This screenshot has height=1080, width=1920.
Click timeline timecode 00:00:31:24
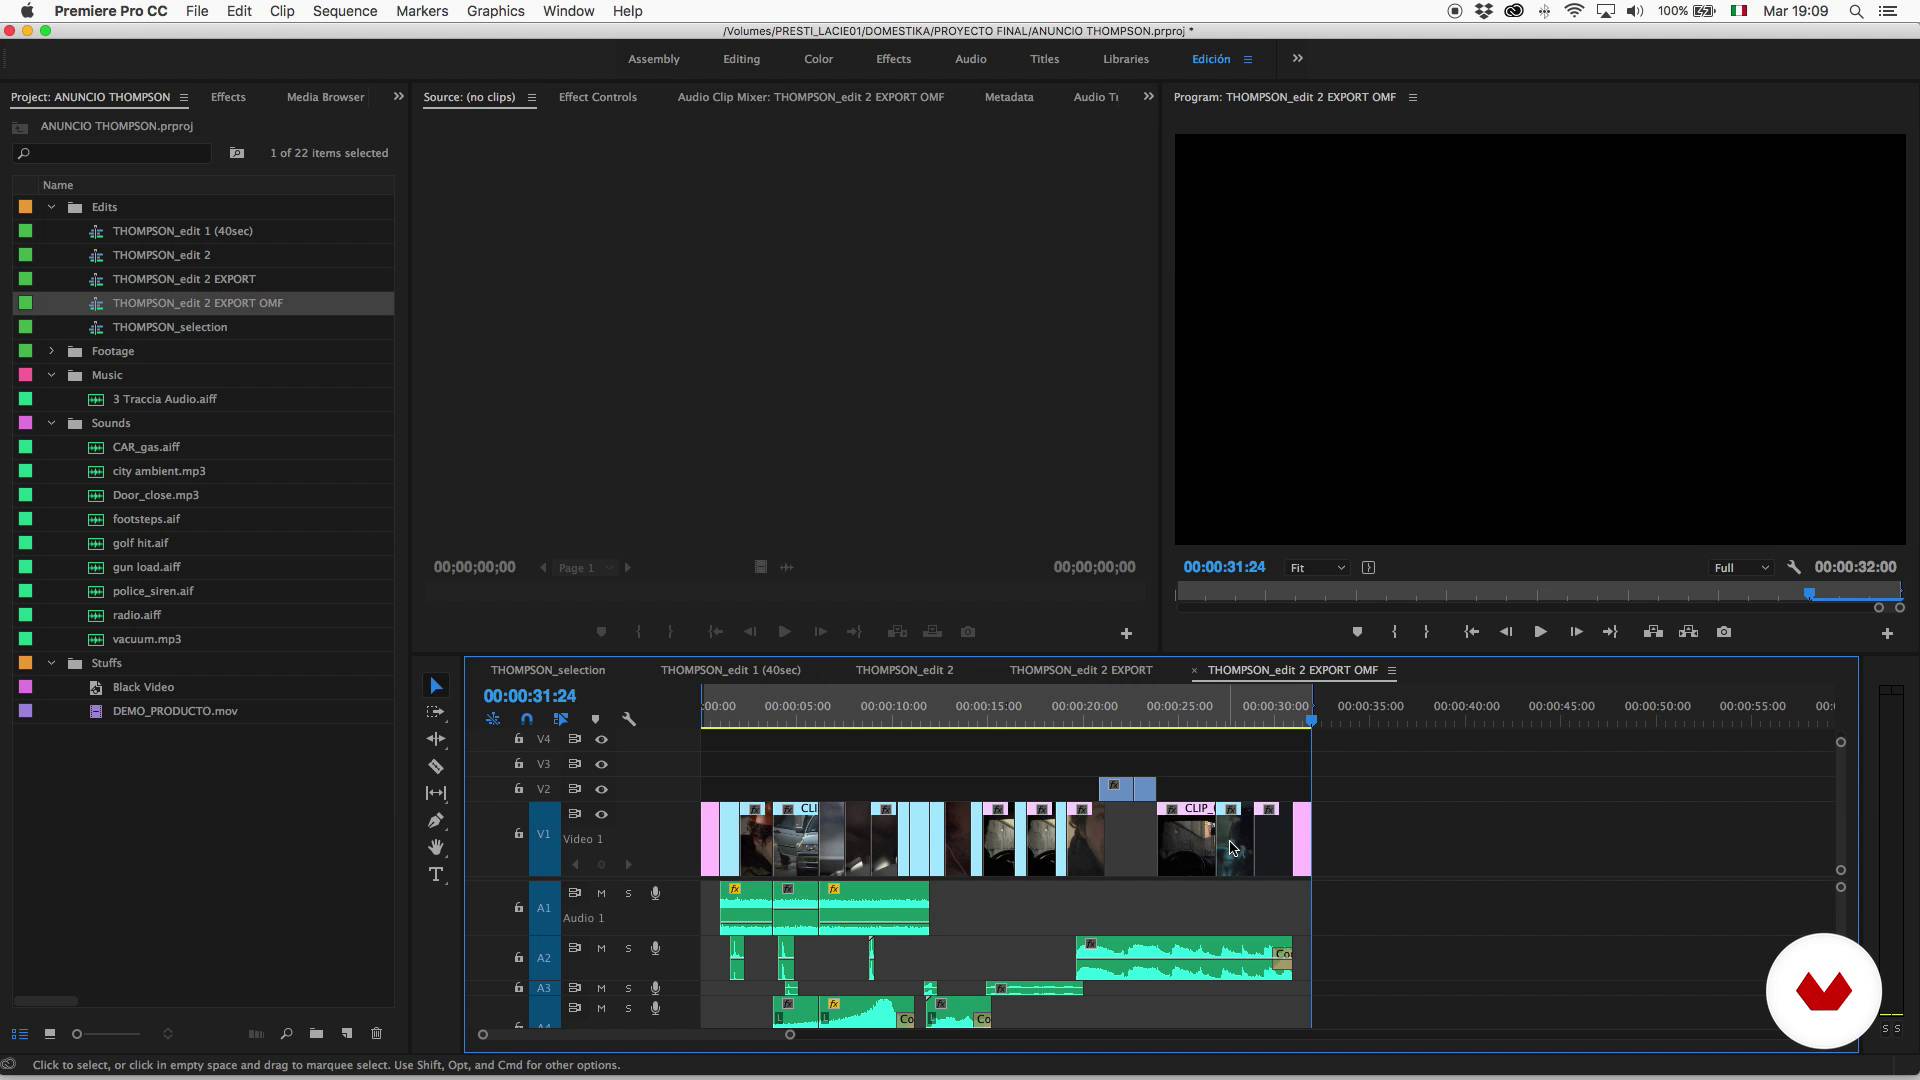click(530, 696)
